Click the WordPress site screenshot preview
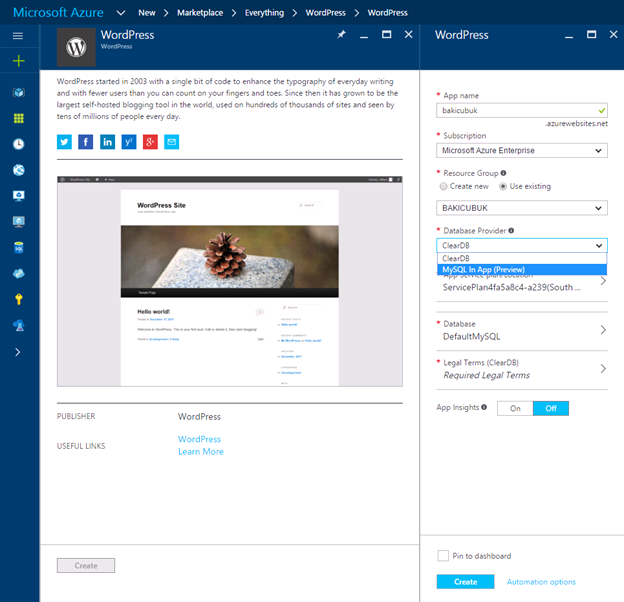Screen dimensions: 624x602 [230, 281]
